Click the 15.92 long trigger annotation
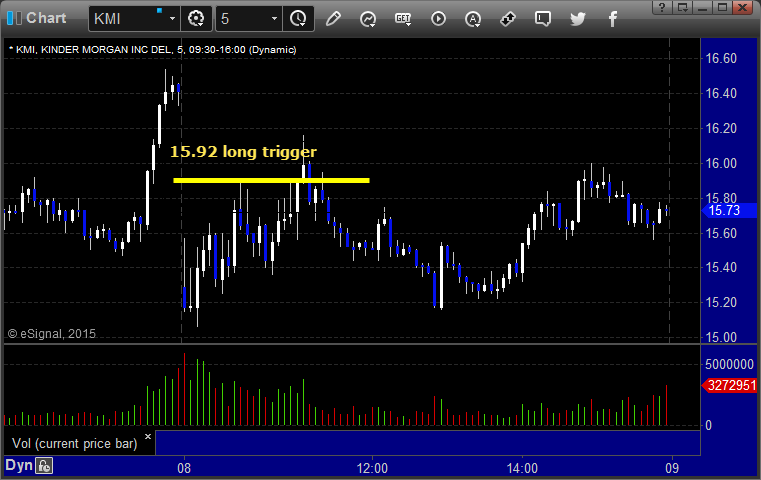The height and width of the screenshot is (480, 761). coord(243,151)
